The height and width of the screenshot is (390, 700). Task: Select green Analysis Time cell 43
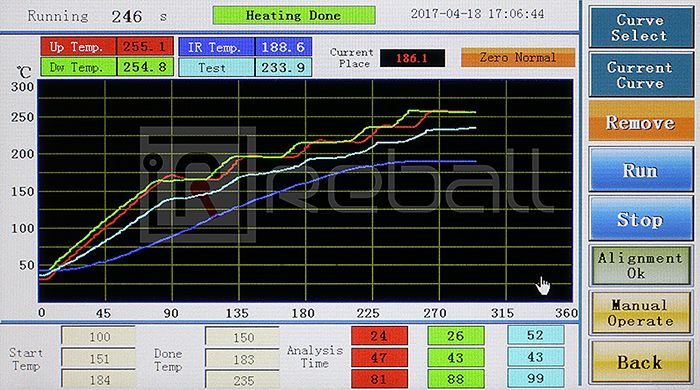coord(455,357)
